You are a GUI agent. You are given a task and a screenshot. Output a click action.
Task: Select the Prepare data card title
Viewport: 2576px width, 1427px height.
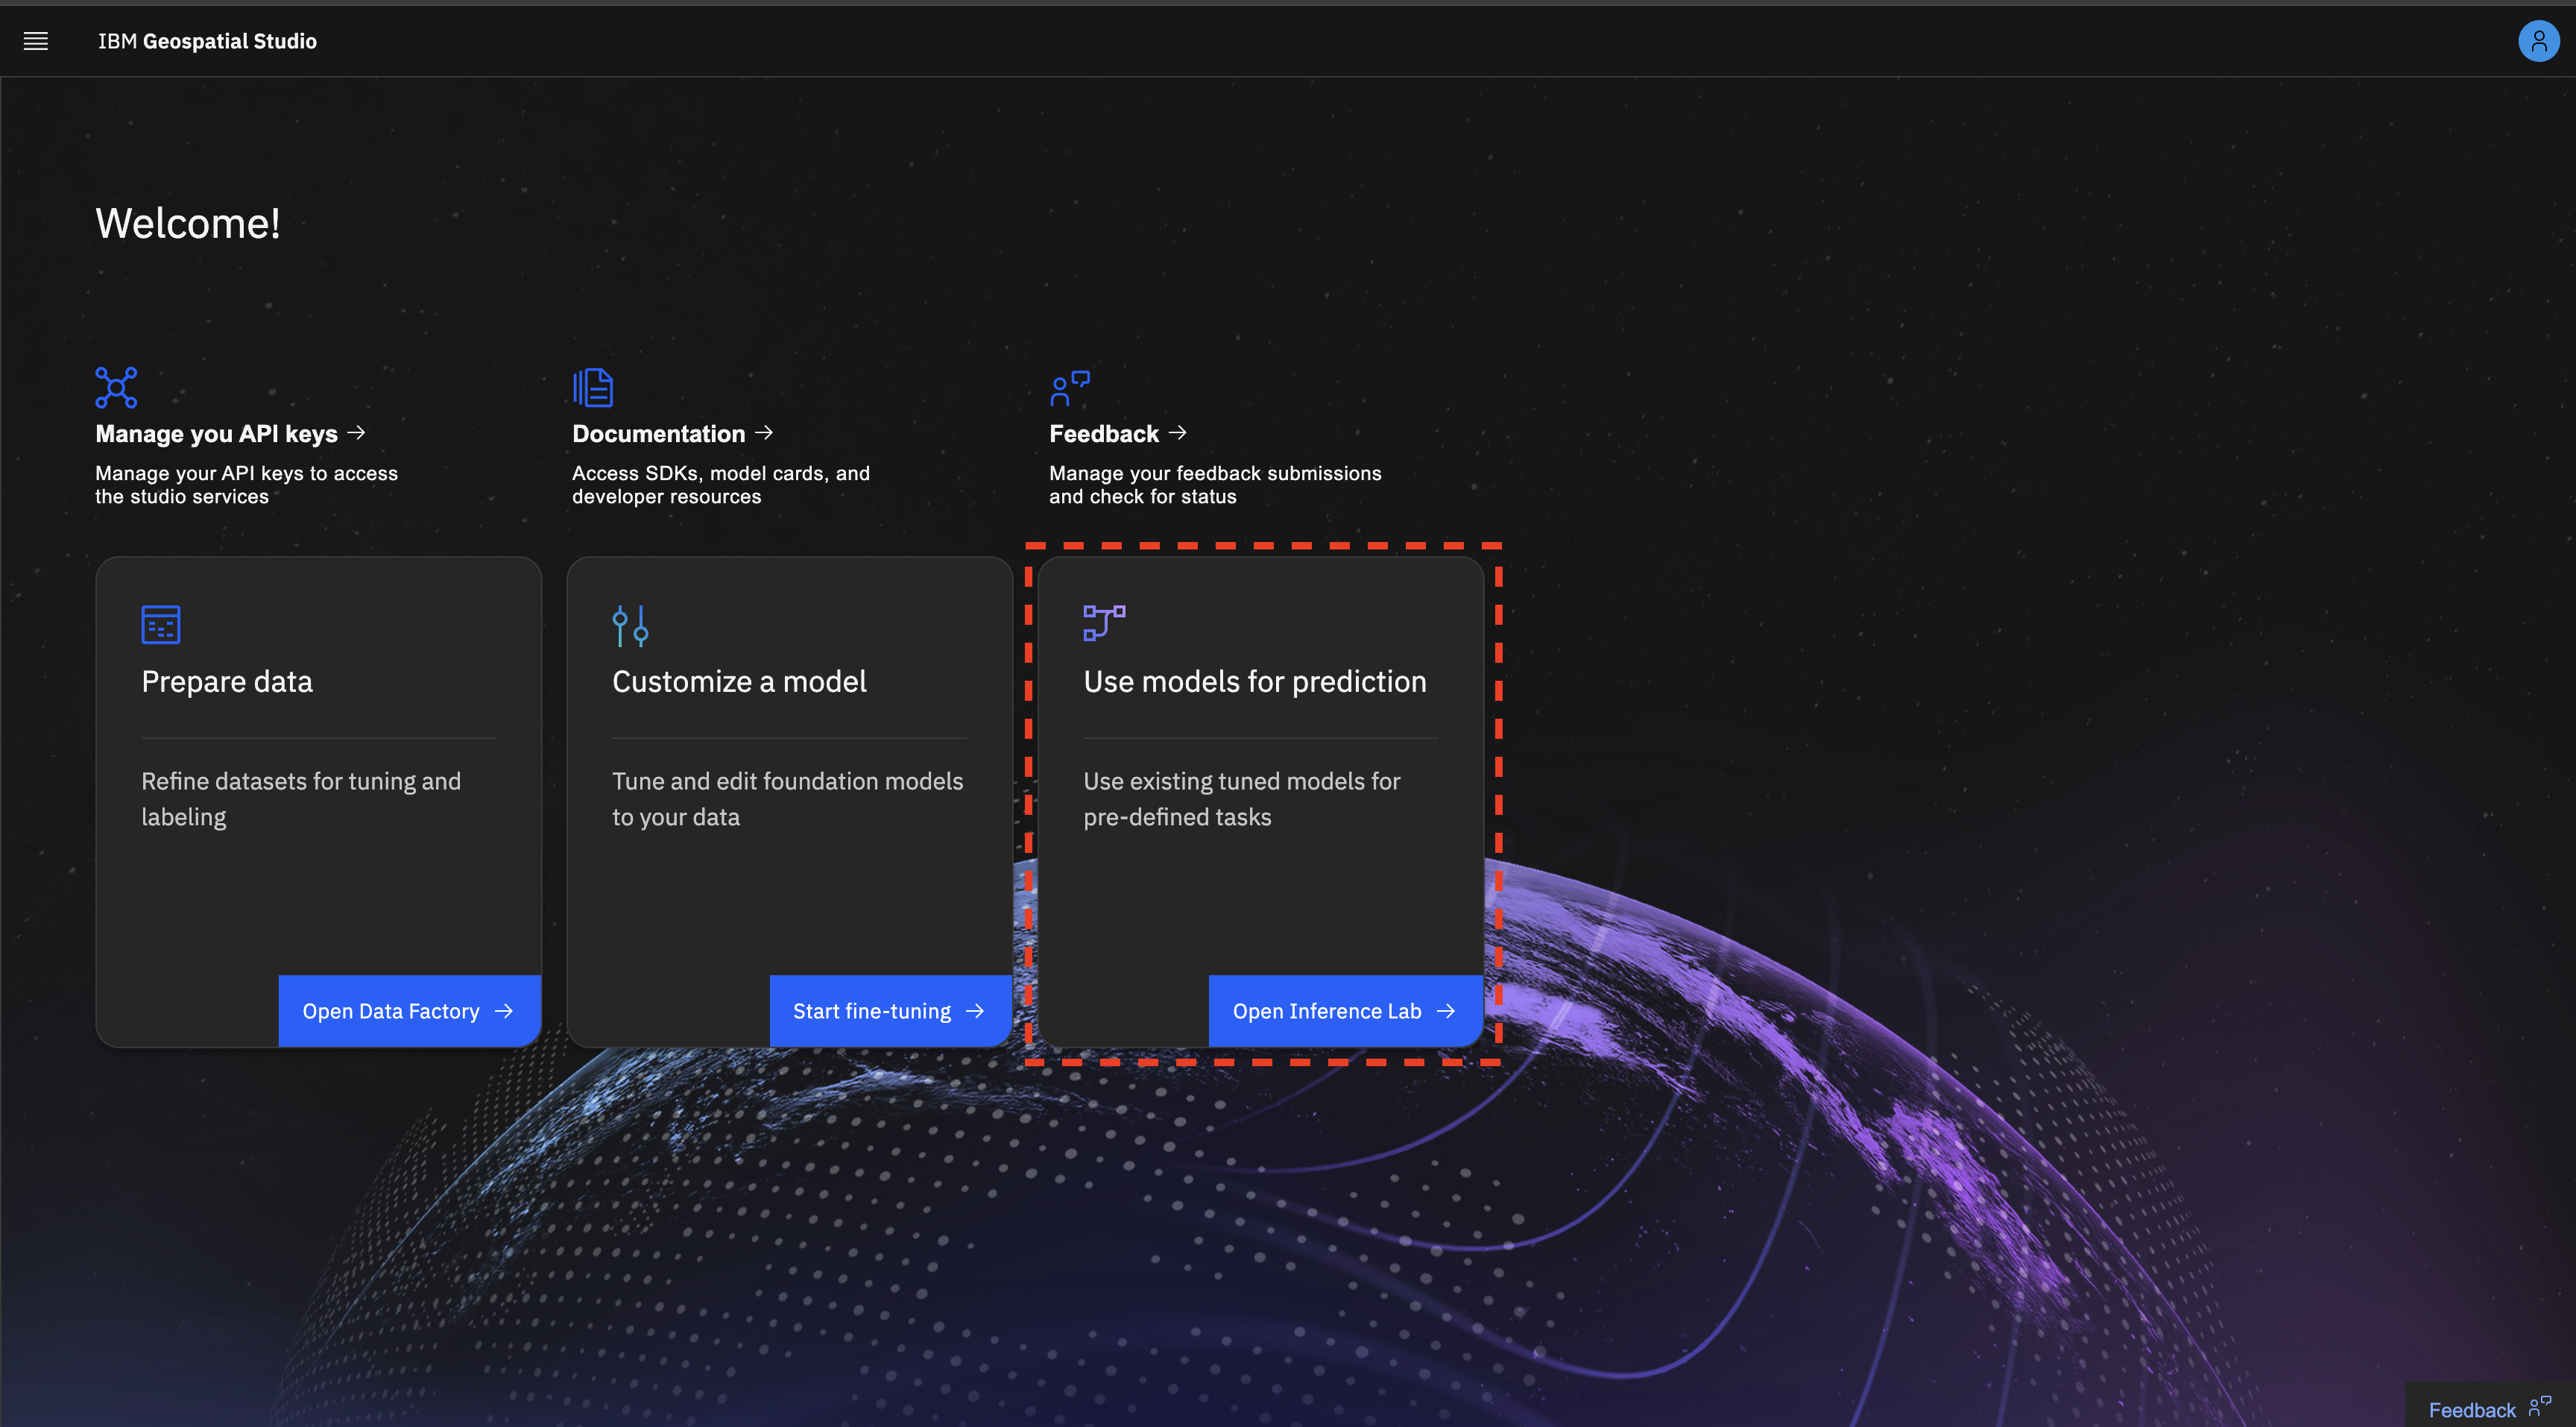(x=227, y=682)
